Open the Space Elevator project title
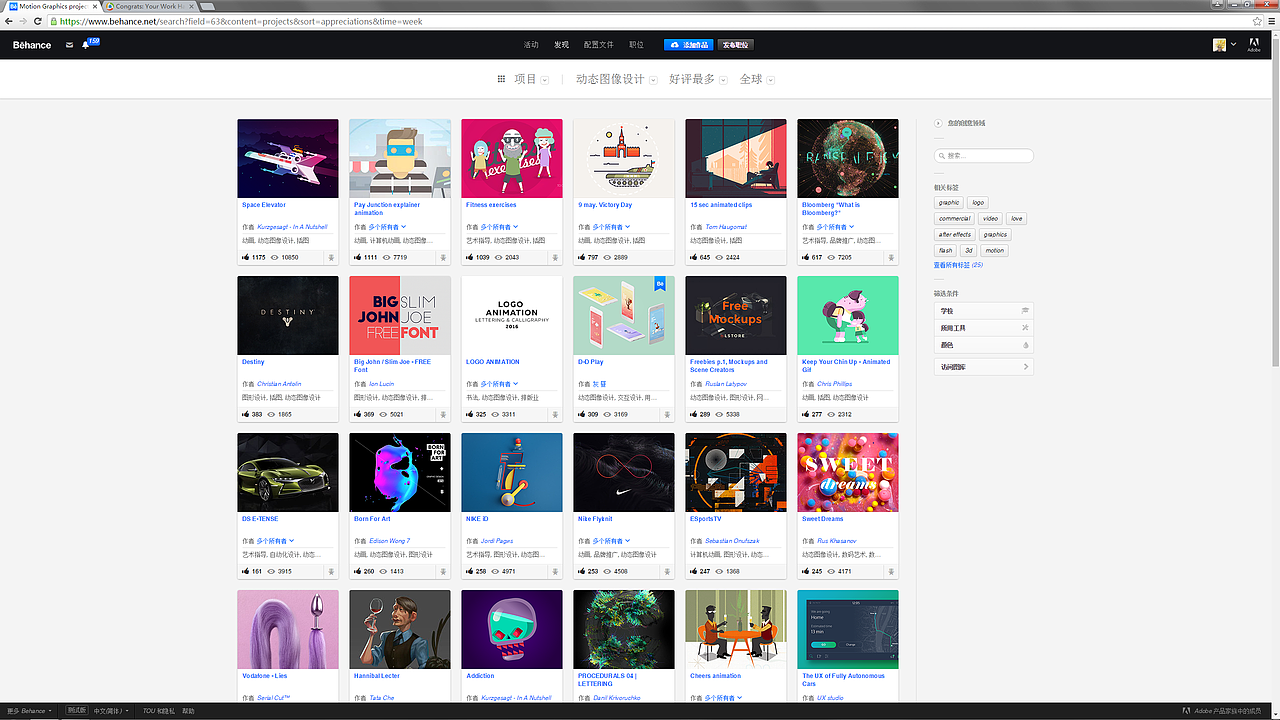 [x=264, y=205]
